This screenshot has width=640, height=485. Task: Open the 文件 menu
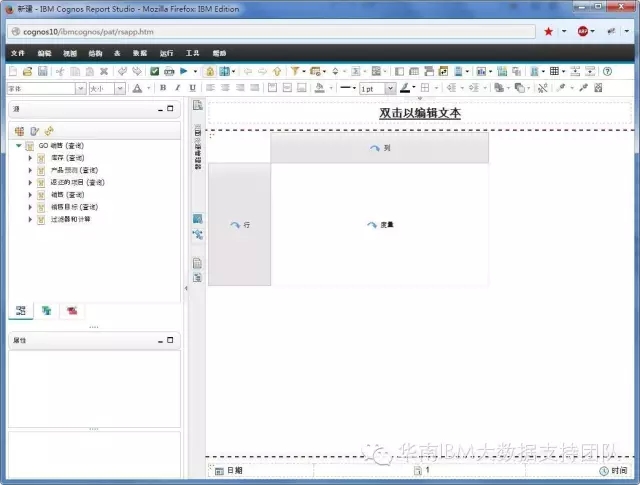click(18, 53)
